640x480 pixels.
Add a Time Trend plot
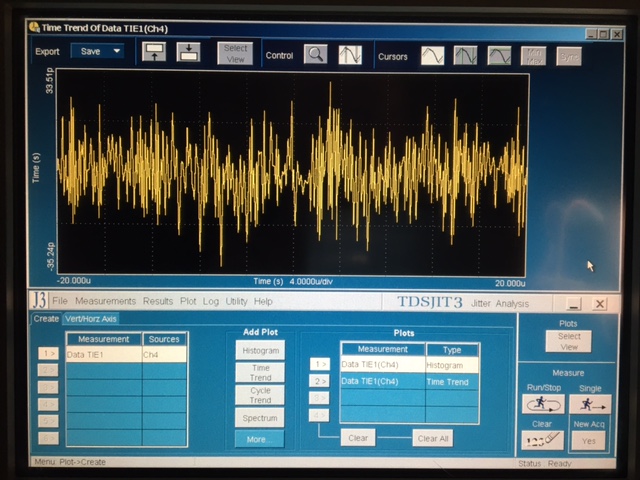[260, 373]
